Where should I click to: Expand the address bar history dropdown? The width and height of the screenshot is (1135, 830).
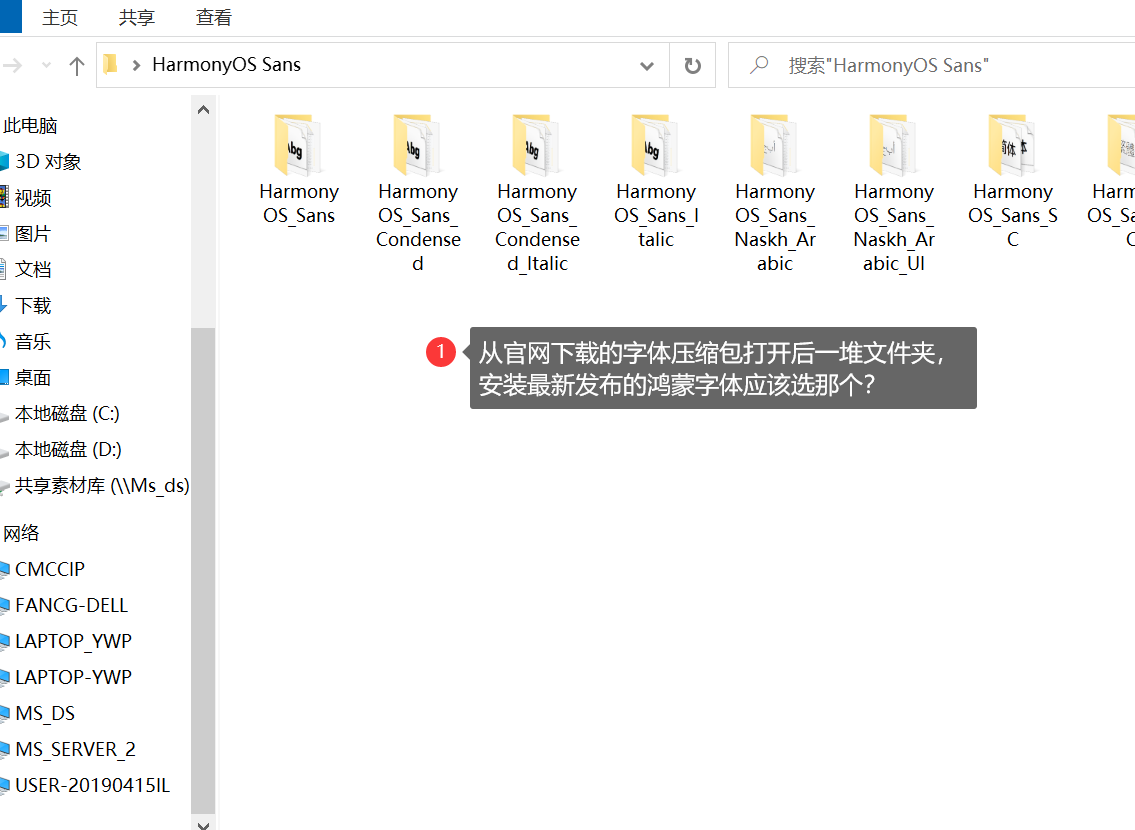[x=646, y=66]
